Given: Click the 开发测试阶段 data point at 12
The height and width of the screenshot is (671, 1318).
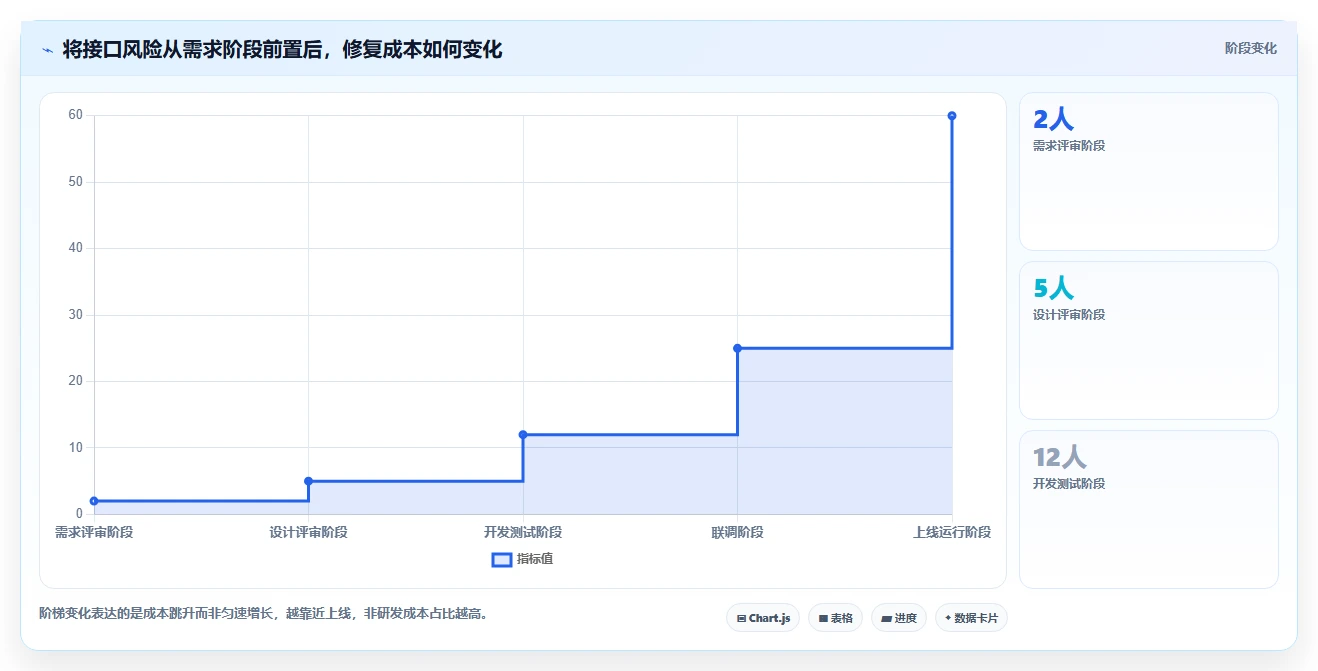Looking at the screenshot, I should (523, 434).
